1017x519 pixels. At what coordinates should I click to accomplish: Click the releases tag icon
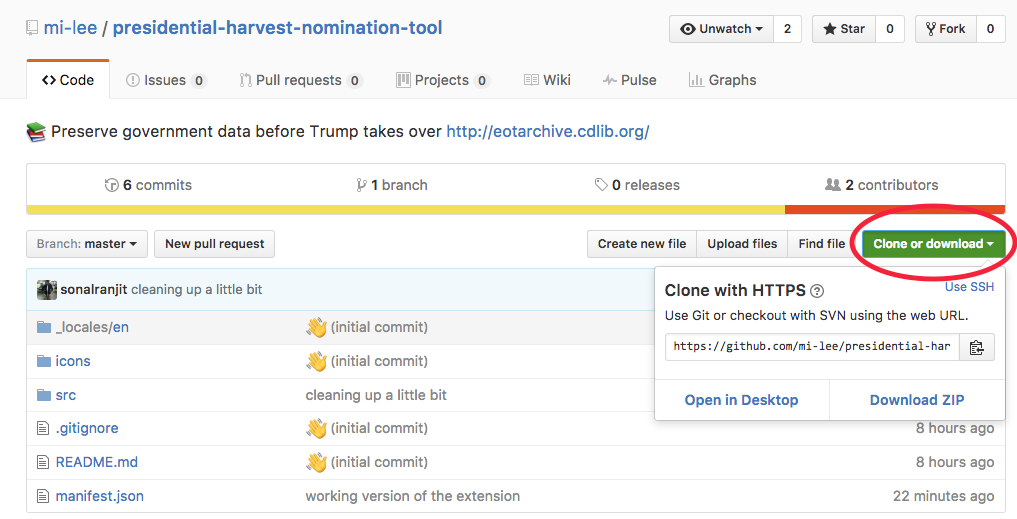pyautogui.click(x=601, y=185)
